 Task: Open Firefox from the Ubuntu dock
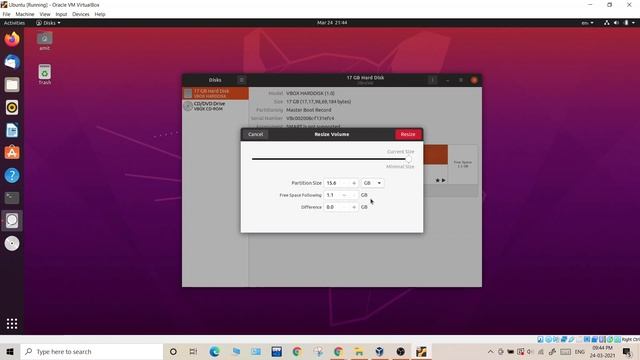tap(12, 40)
